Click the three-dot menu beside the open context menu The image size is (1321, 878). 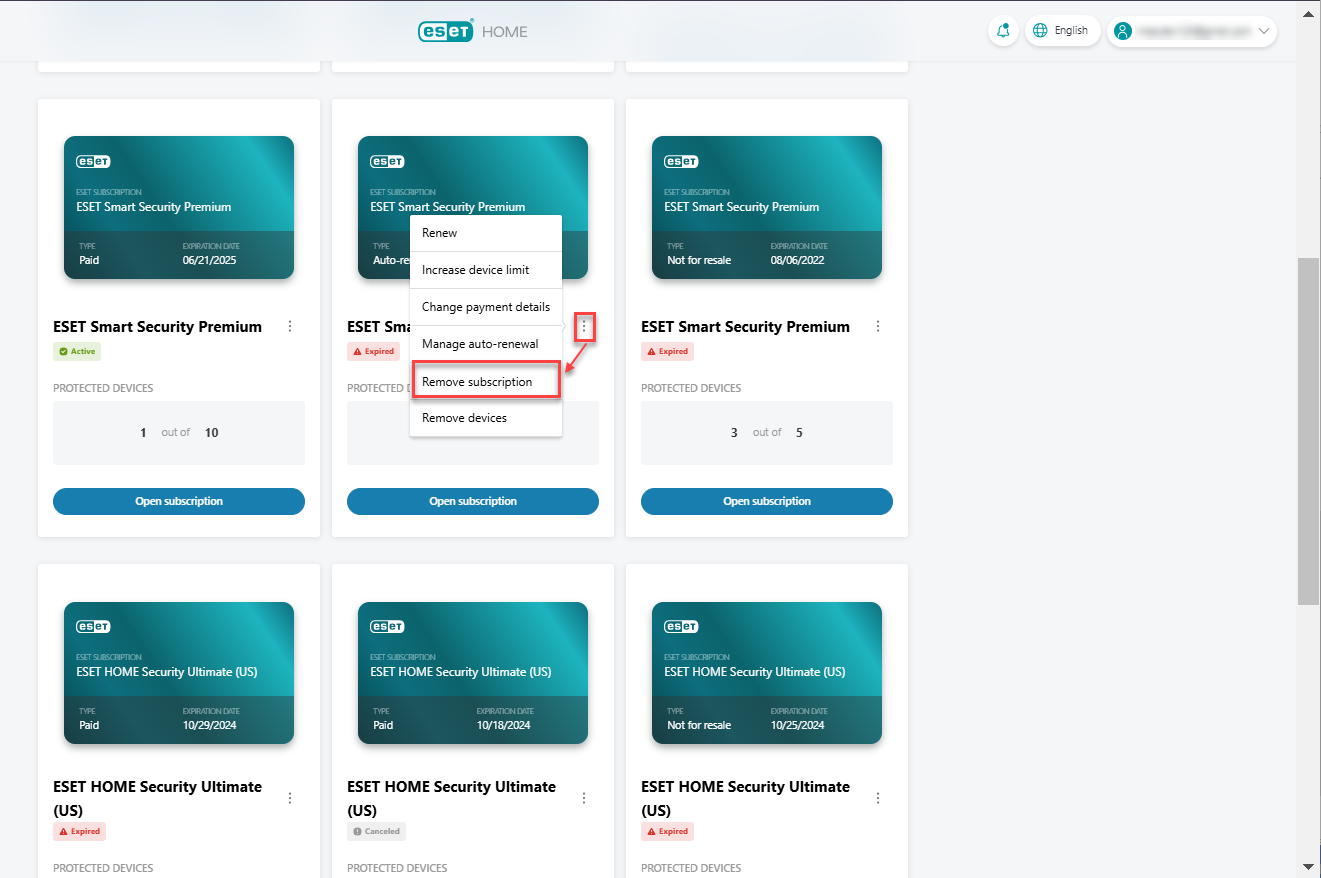584,326
